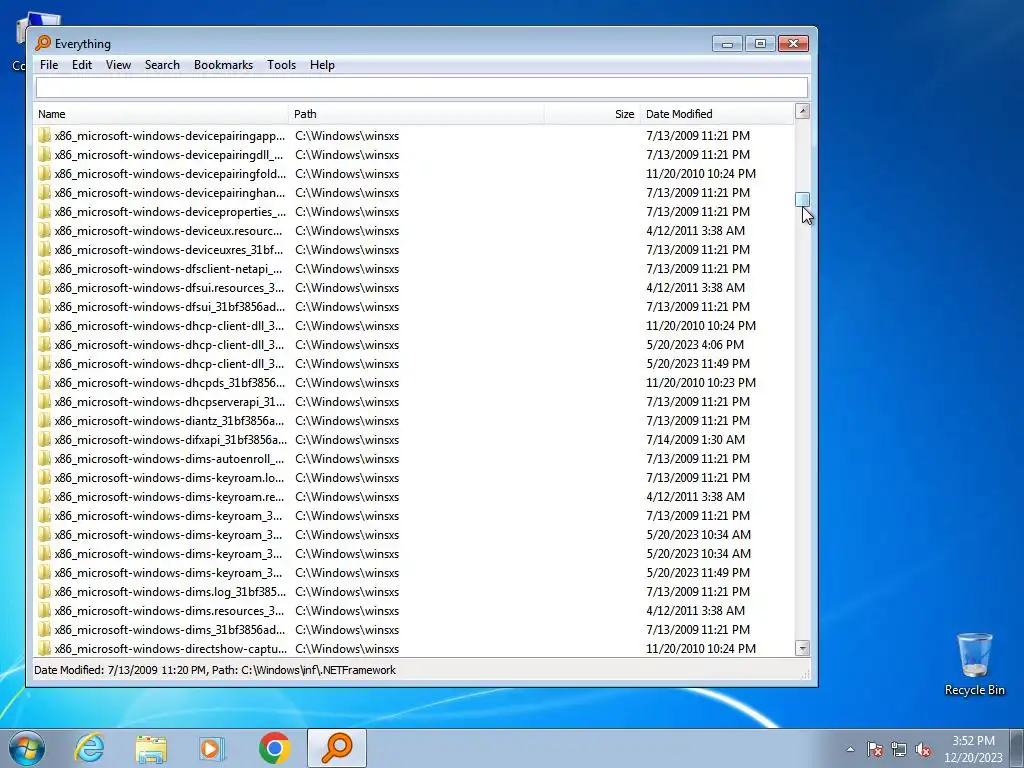Screen dimensions: 1024x768
Task: Click the Action Center flag tray icon
Action: click(x=874, y=749)
